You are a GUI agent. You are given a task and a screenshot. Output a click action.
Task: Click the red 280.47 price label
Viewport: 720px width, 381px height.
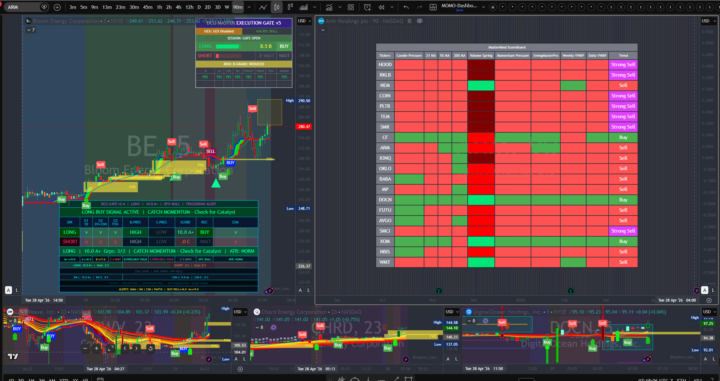coord(304,126)
